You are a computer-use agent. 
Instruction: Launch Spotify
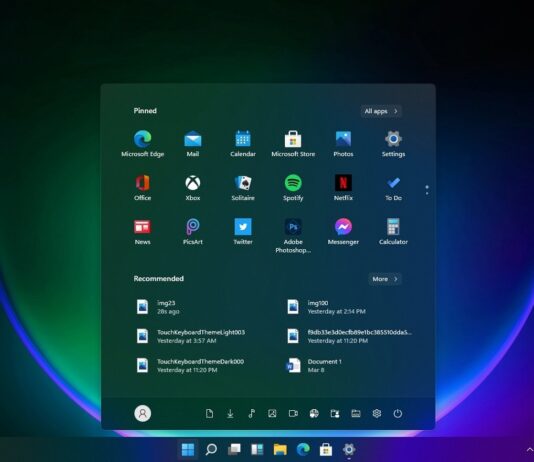293,188
